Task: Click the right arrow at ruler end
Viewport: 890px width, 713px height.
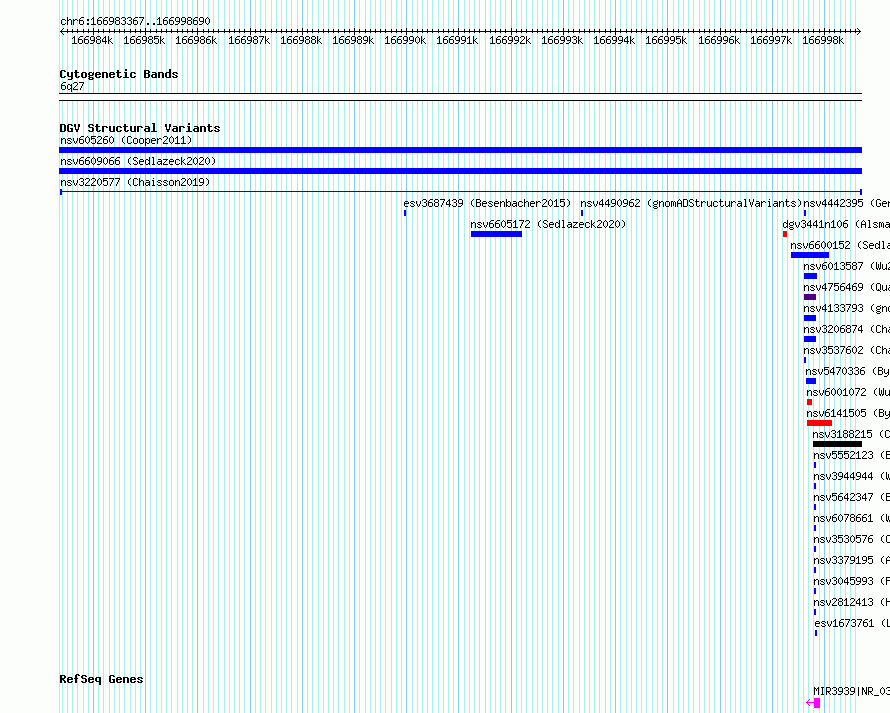Action: (x=858, y=32)
